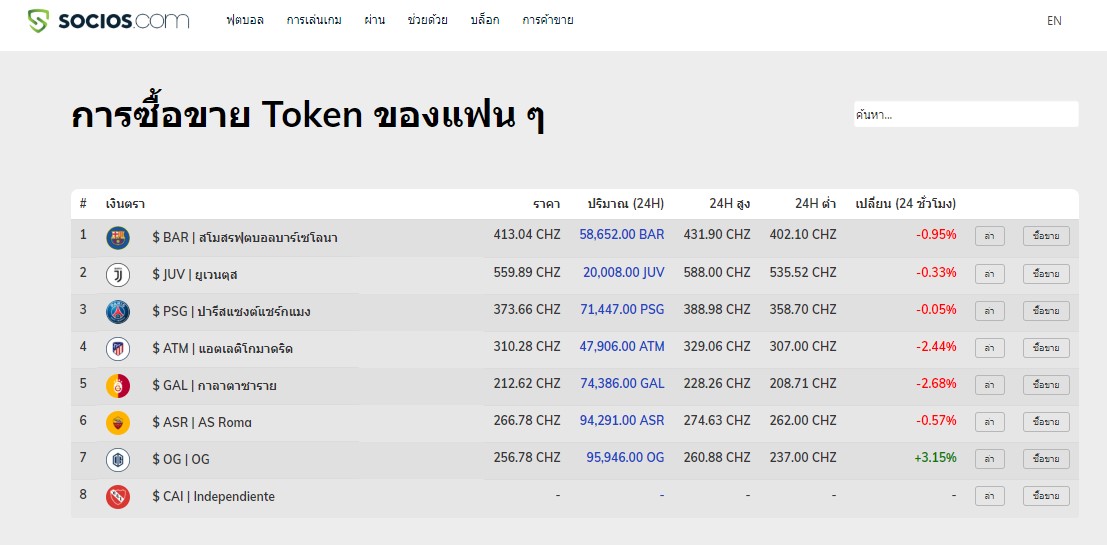Click the Galatasaray crest icon
This screenshot has width=1107, height=545.
118,385
